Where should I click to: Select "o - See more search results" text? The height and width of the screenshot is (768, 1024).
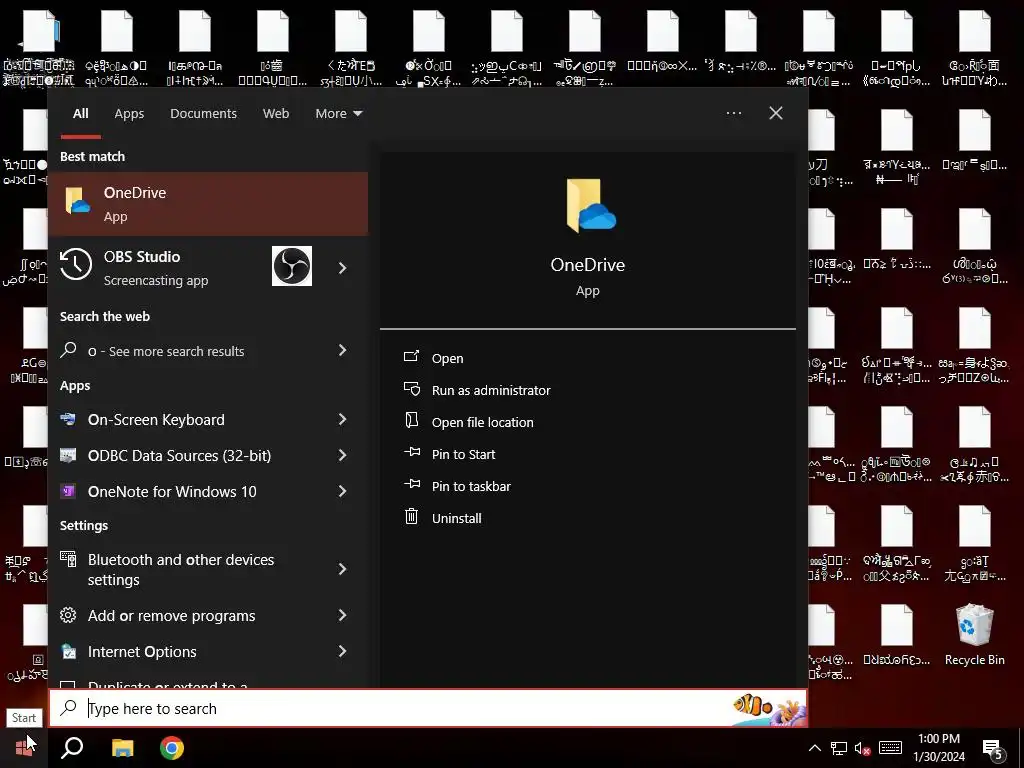pos(166,351)
